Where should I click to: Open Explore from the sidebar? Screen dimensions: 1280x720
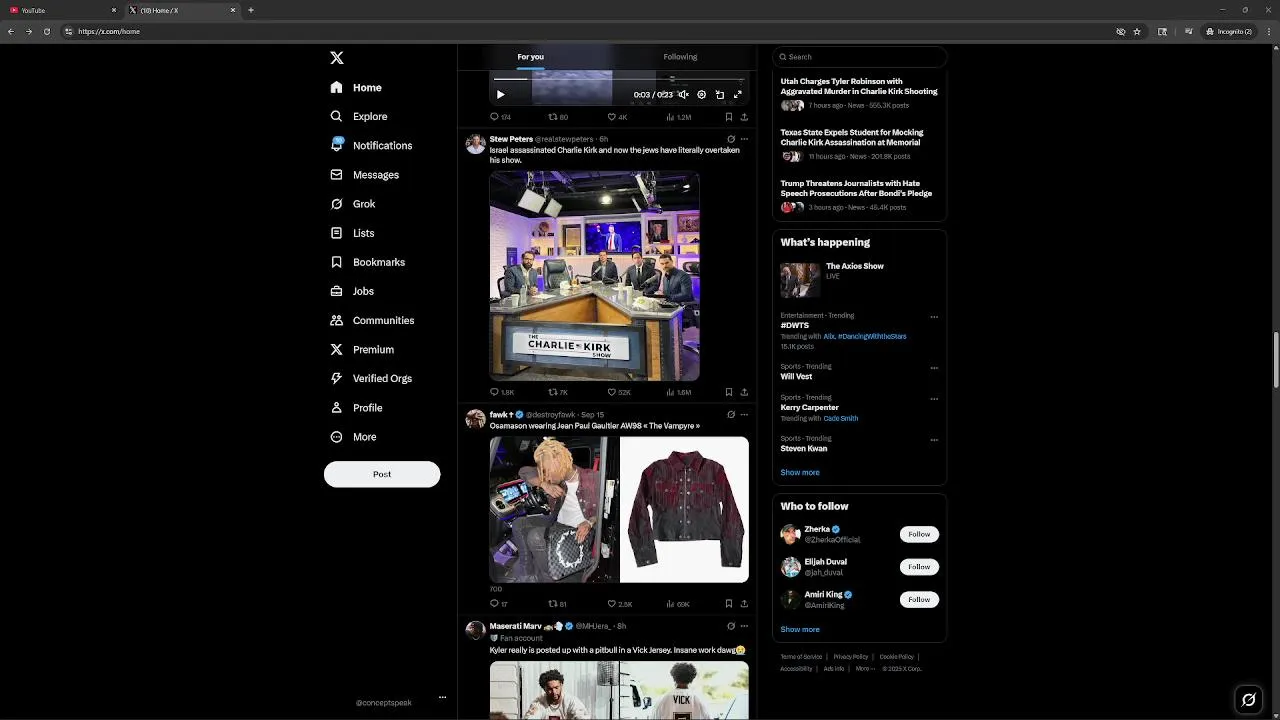point(359,116)
